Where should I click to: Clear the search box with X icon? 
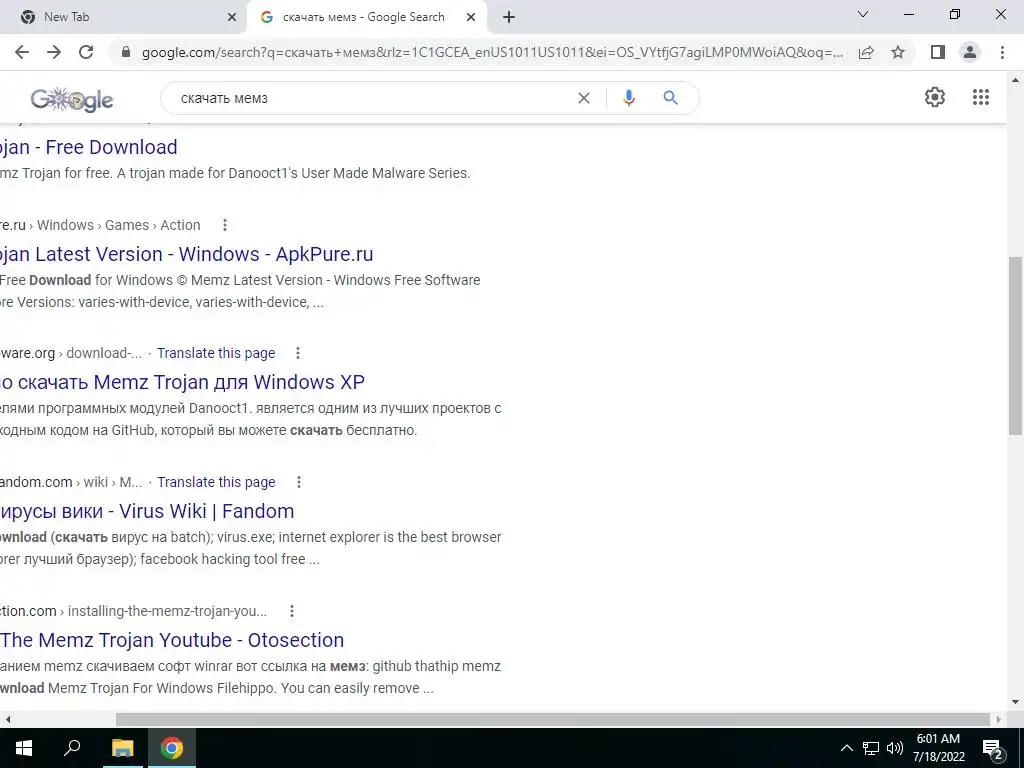pos(584,98)
